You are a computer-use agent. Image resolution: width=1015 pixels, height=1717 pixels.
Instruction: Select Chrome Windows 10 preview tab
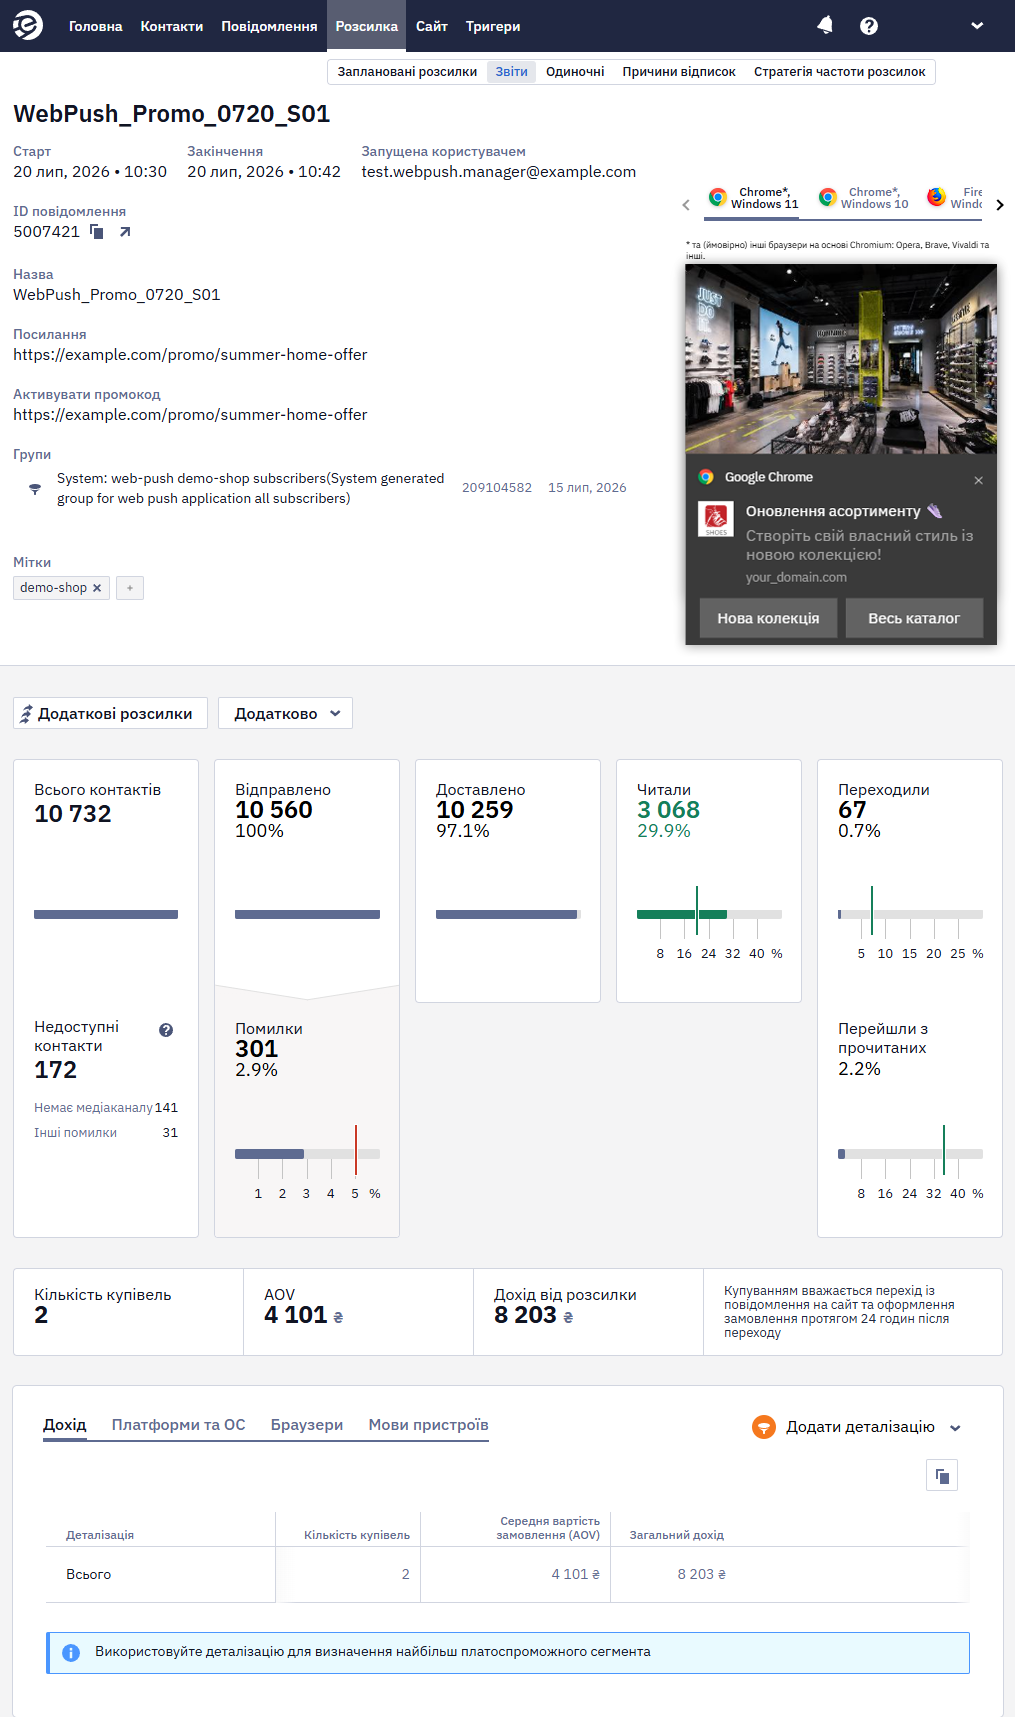tap(864, 198)
